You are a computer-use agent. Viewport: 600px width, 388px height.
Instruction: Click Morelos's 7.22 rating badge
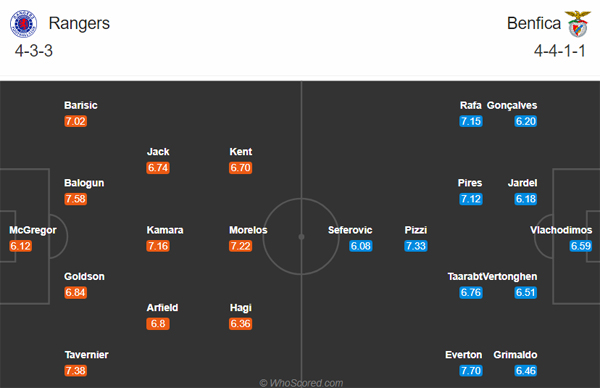[240, 246]
